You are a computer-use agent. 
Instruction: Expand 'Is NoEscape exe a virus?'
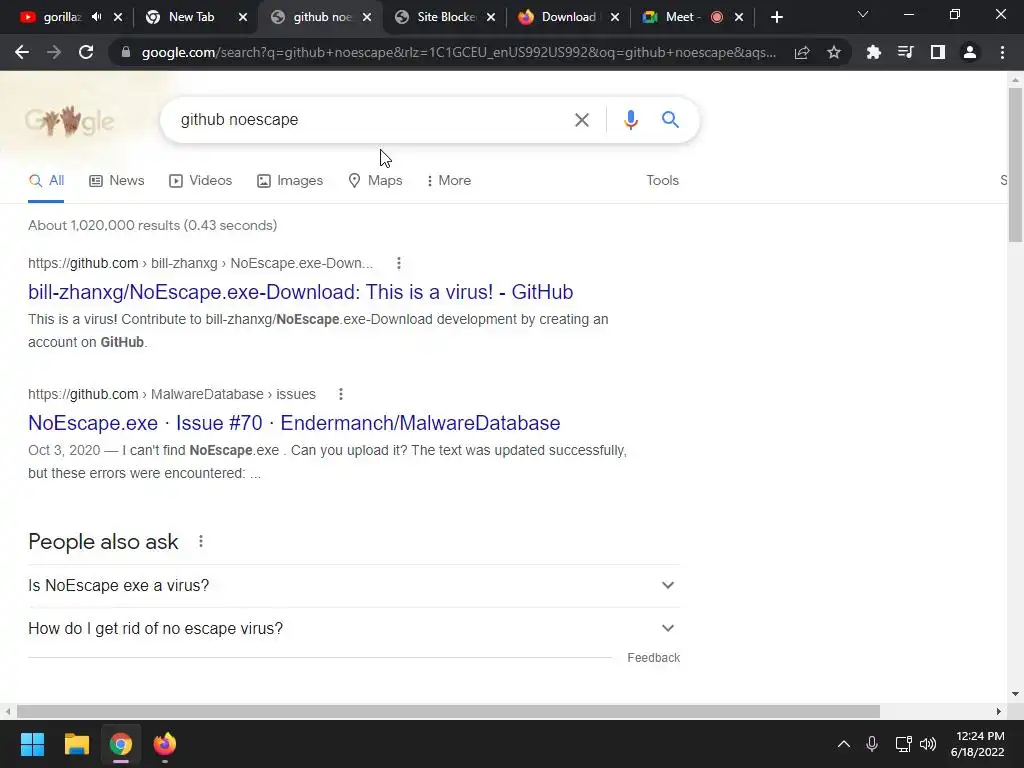click(353, 586)
